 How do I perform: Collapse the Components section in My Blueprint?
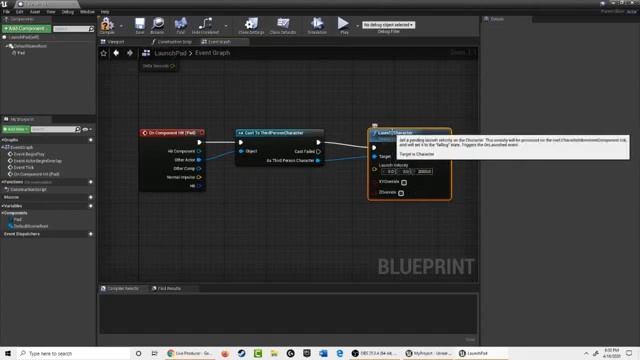[x=2, y=213]
